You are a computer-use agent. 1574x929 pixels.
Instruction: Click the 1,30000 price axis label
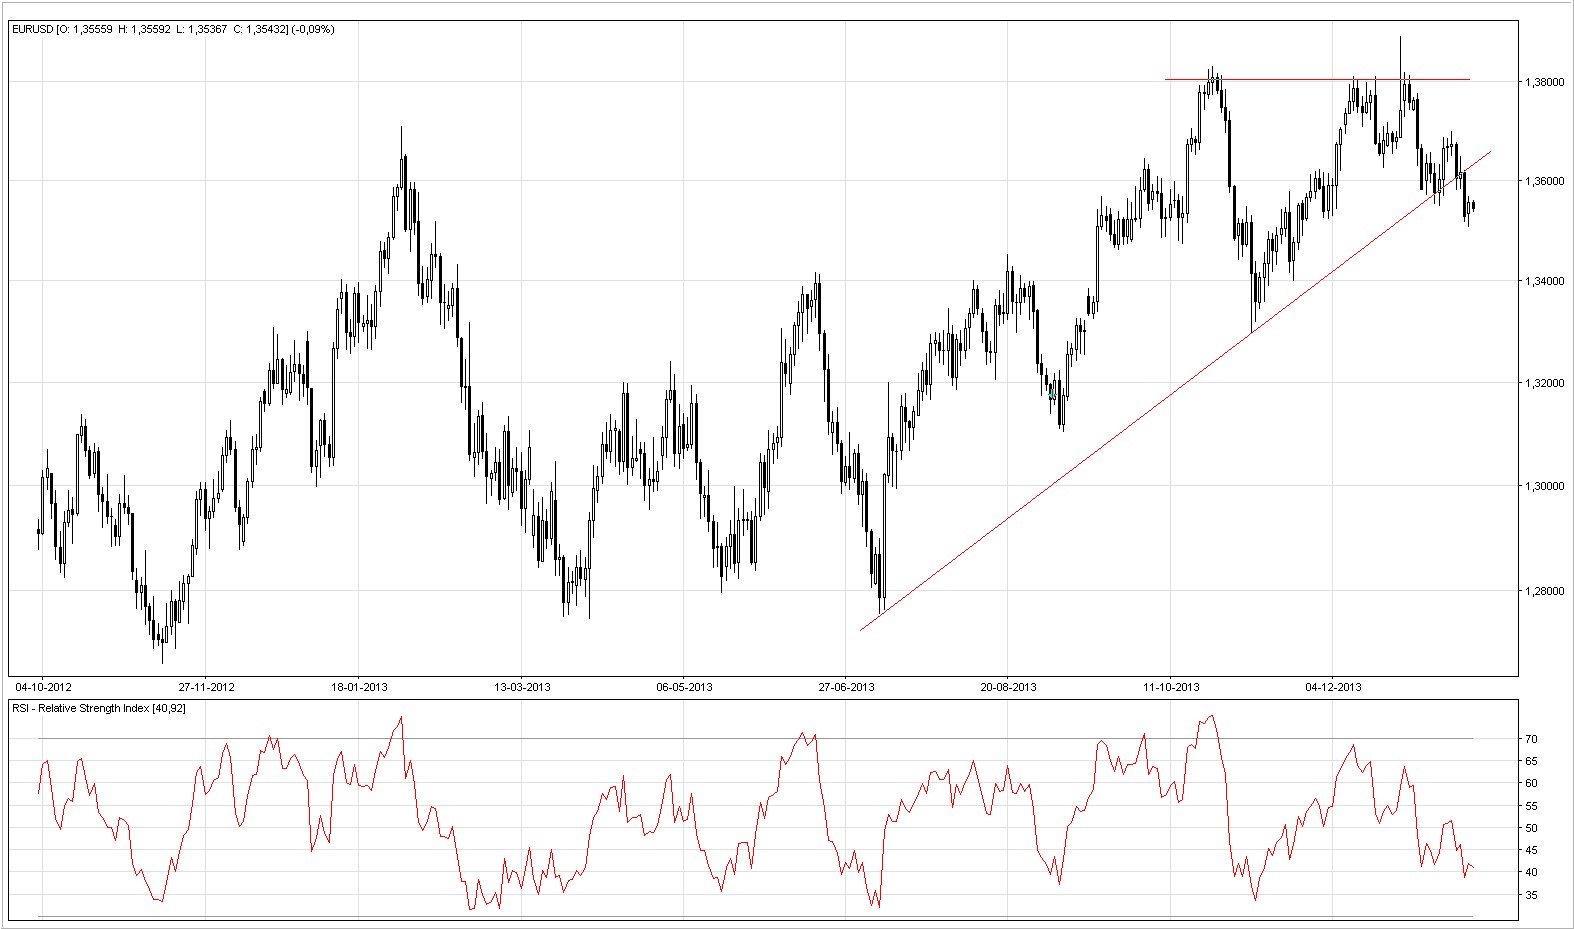(x=1545, y=486)
